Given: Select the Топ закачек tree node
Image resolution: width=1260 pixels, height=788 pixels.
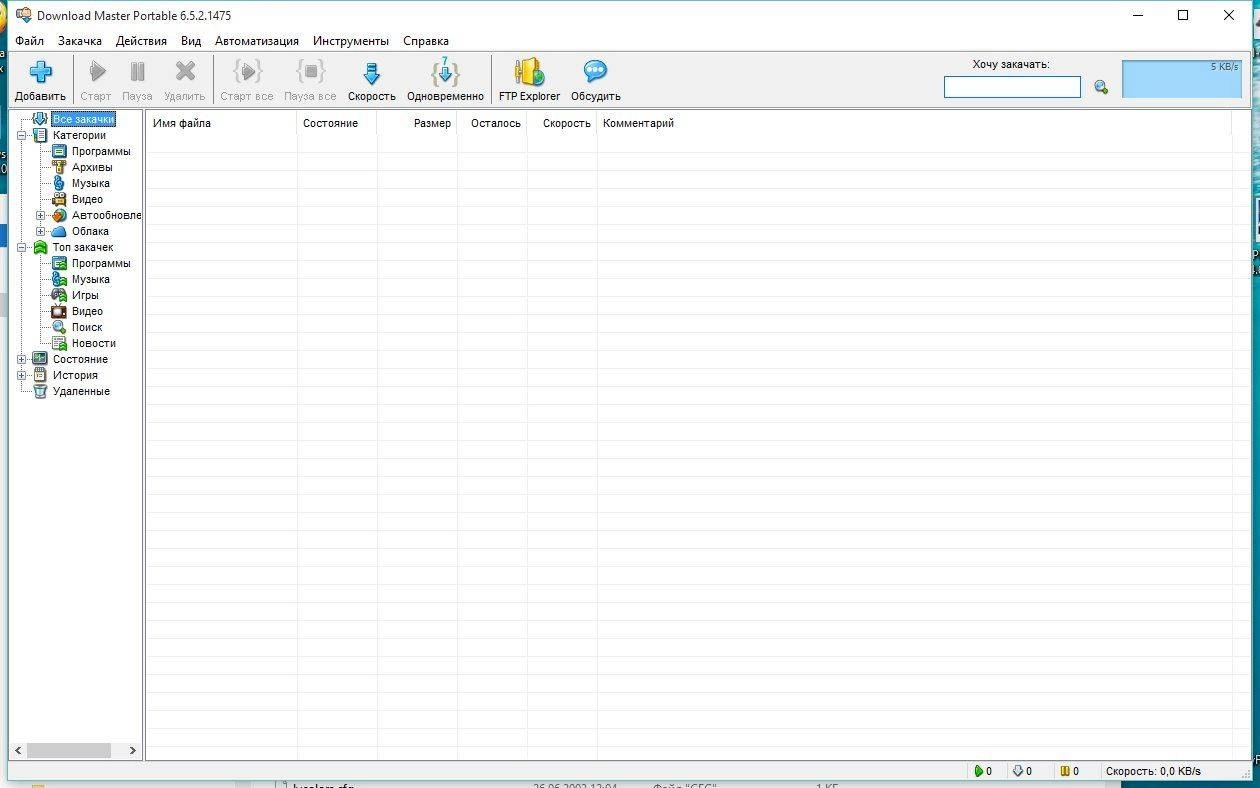Looking at the screenshot, I should point(83,247).
